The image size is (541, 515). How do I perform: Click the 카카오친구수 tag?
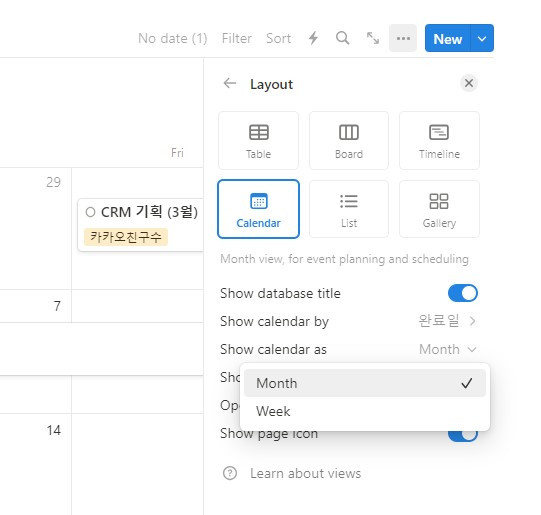[x=126, y=237]
